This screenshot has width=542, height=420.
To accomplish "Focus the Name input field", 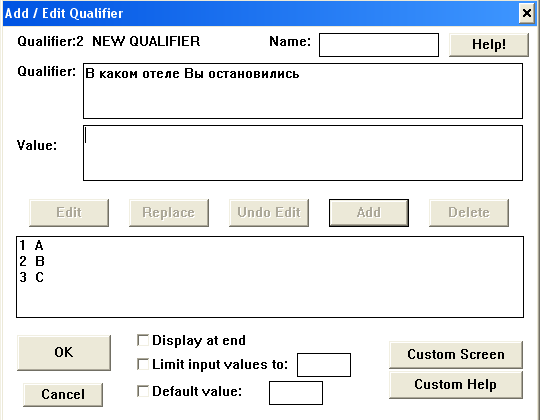I will pos(379,45).
